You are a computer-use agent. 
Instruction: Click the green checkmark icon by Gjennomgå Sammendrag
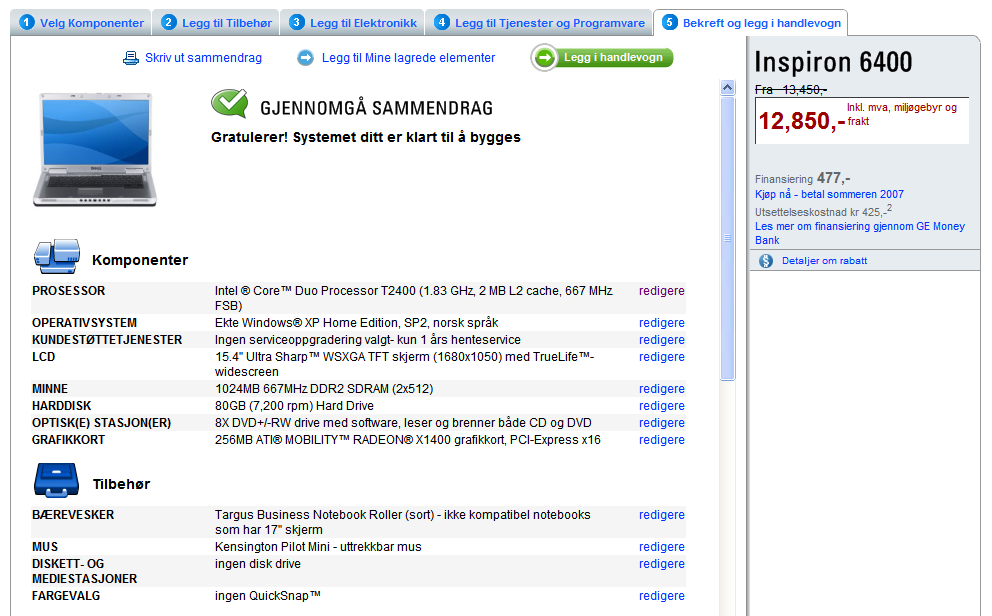point(229,103)
